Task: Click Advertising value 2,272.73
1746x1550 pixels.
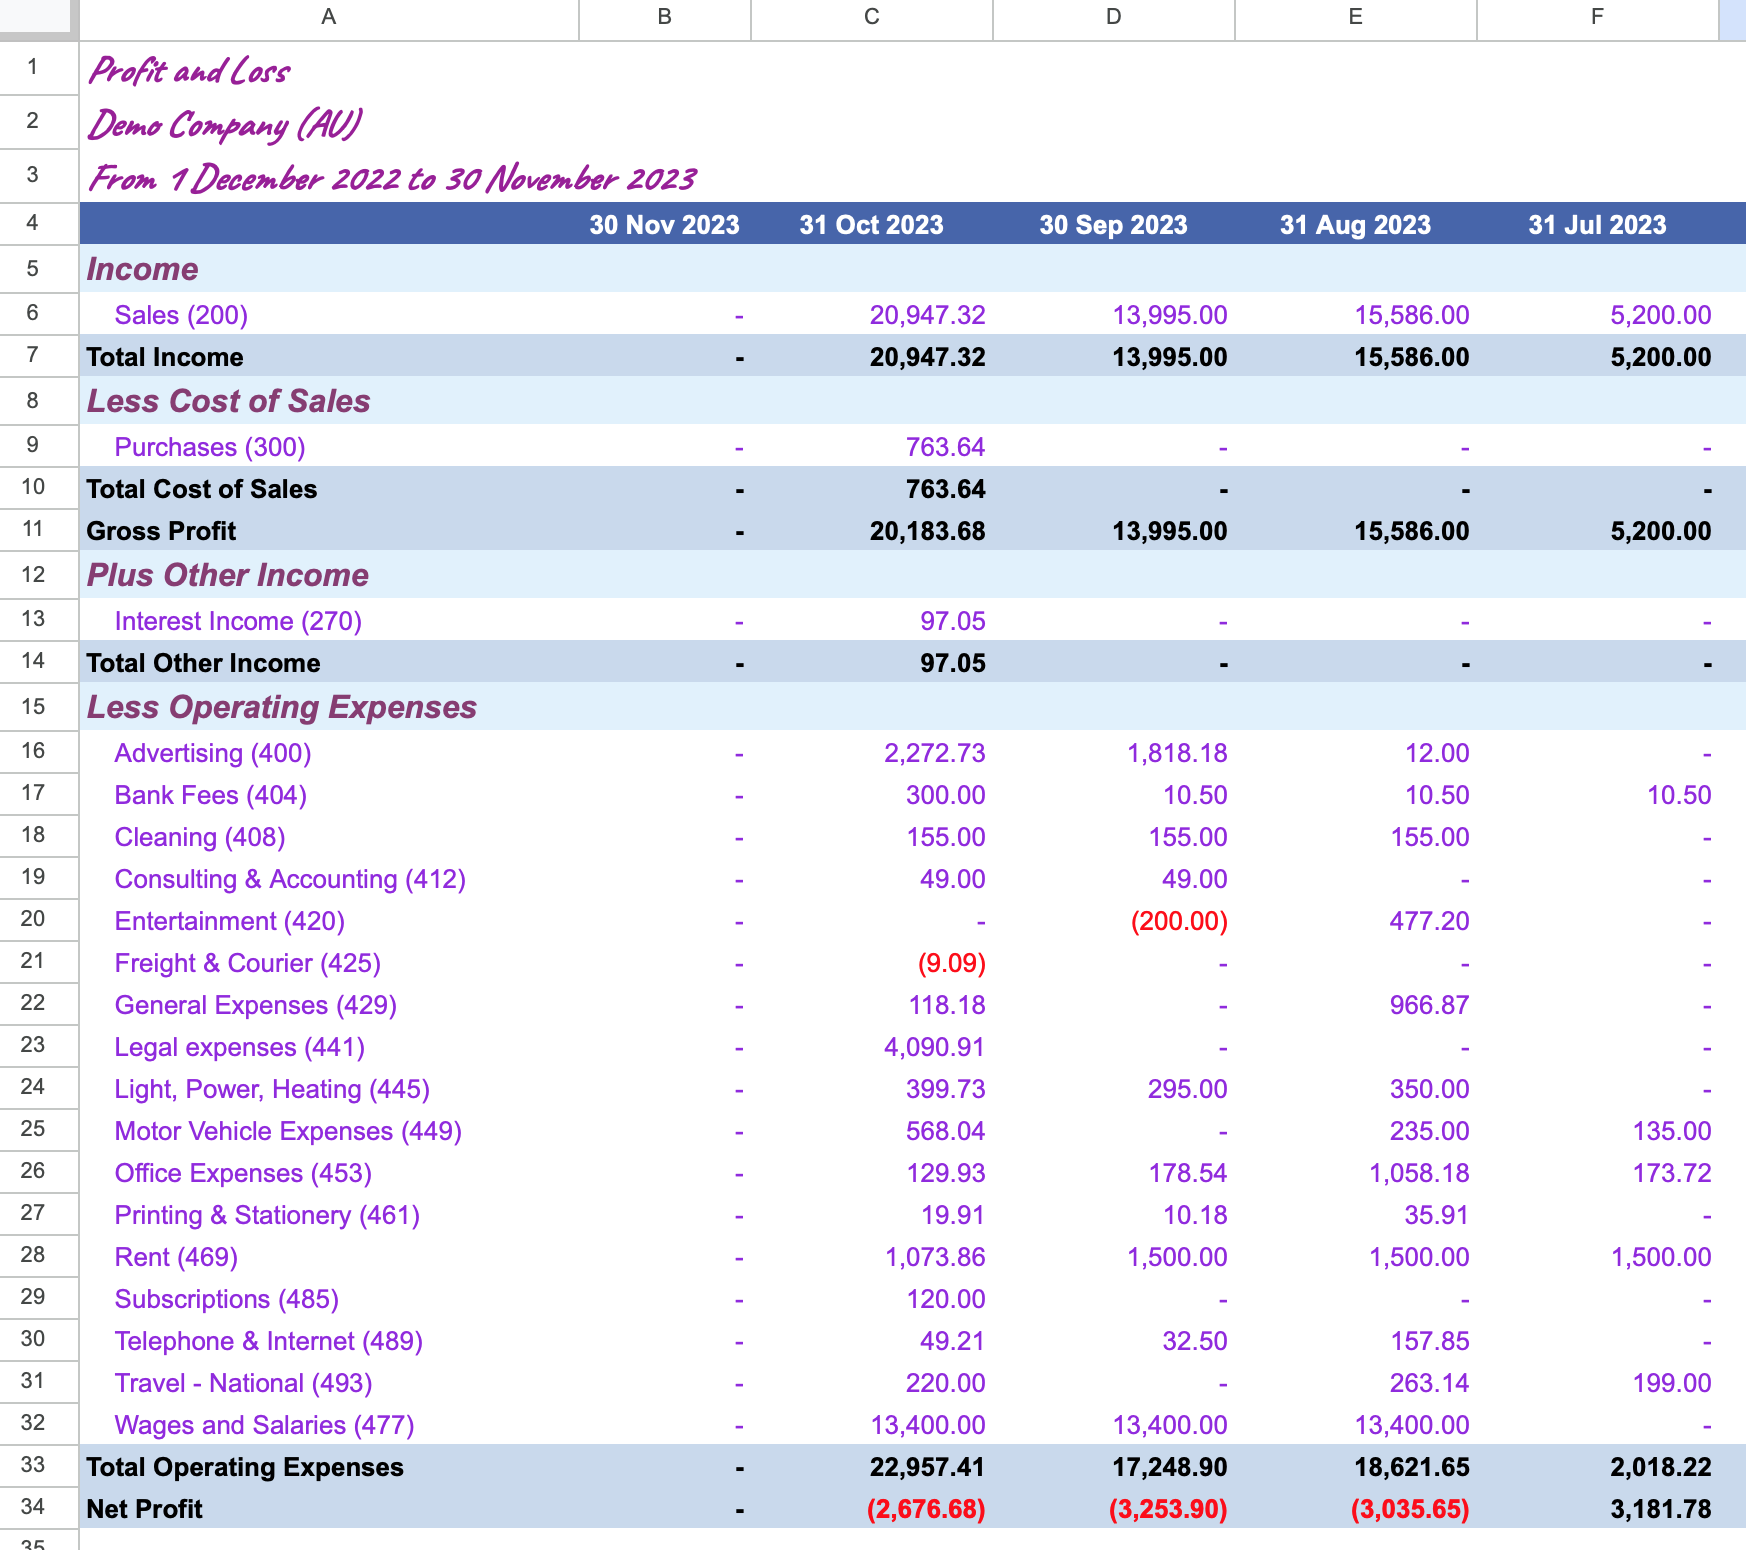Action: (934, 753)
